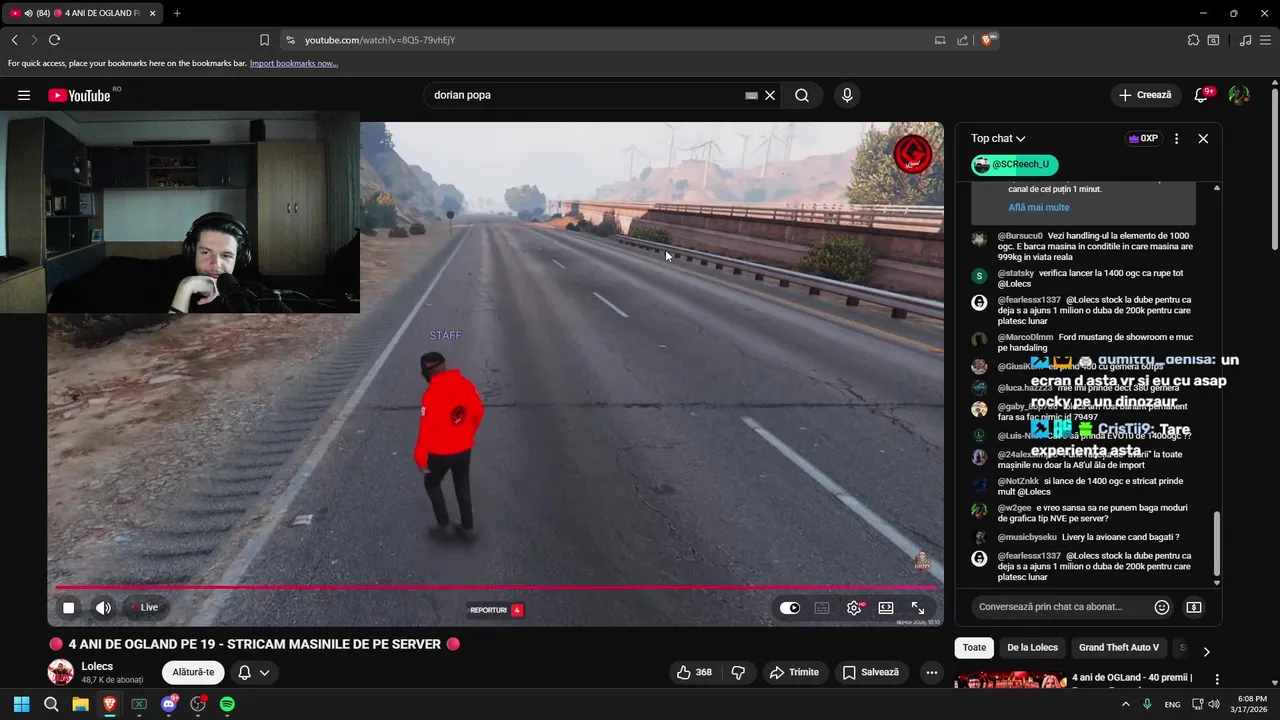This screenshot has width=1280, height=720.
Task: Toggle autoplay switch in the player
Action: (x=790, y=607)
